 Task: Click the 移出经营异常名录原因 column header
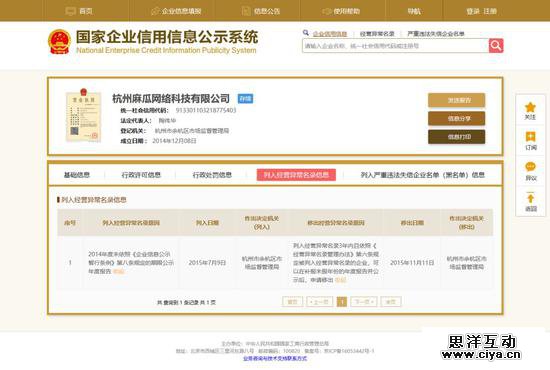(336, 223)
